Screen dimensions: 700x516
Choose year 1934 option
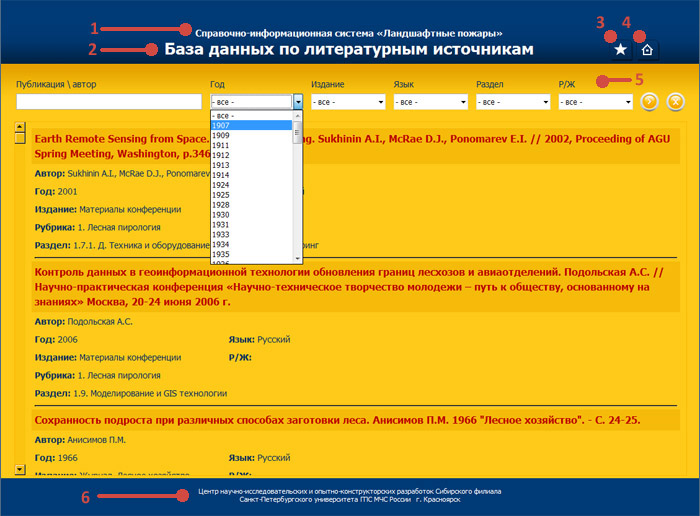(251, 244)
